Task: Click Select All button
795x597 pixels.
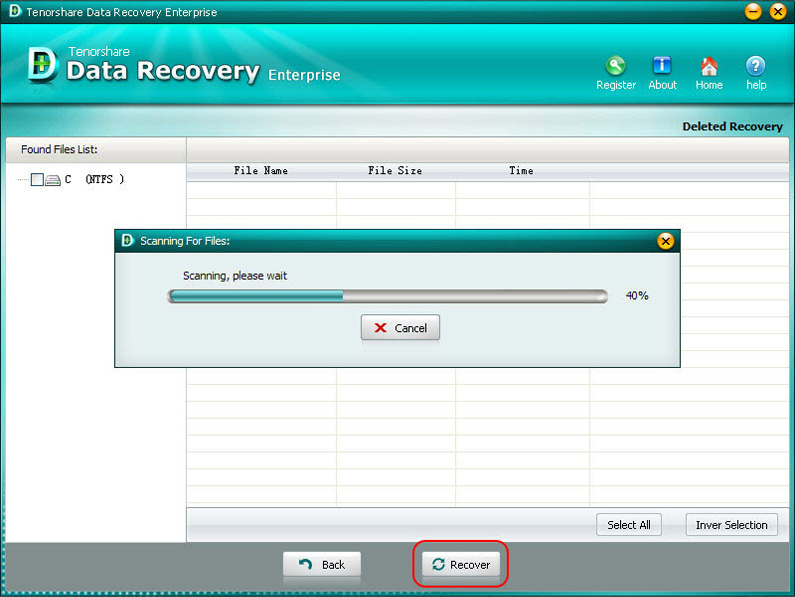Action: (x=629, y=525)
